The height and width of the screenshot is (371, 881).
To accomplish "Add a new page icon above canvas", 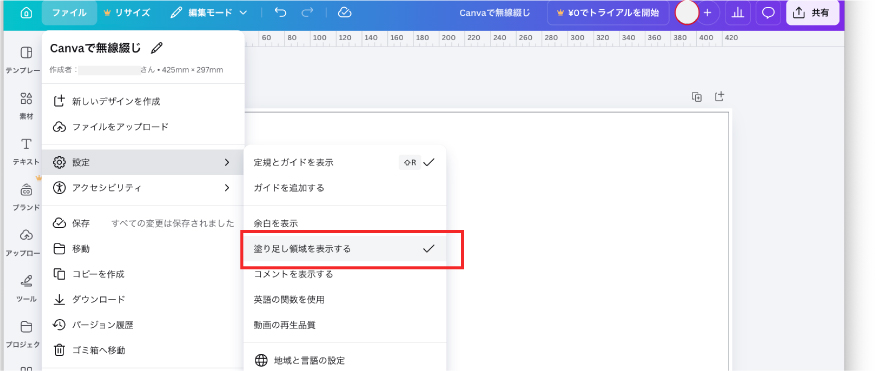I will 719,97.
